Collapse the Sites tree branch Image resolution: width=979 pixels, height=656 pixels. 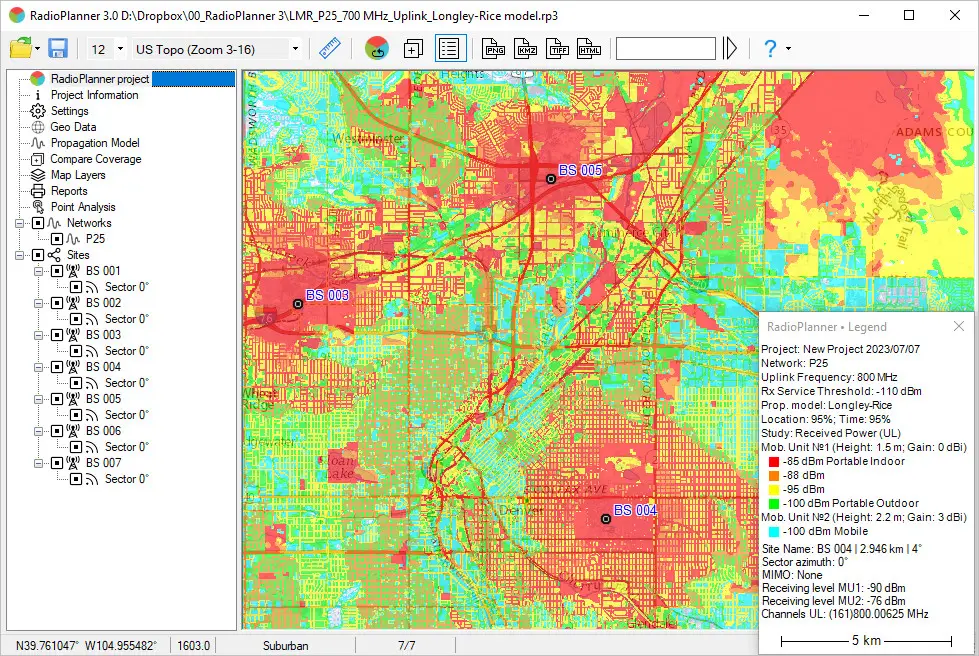click(20, 255)
